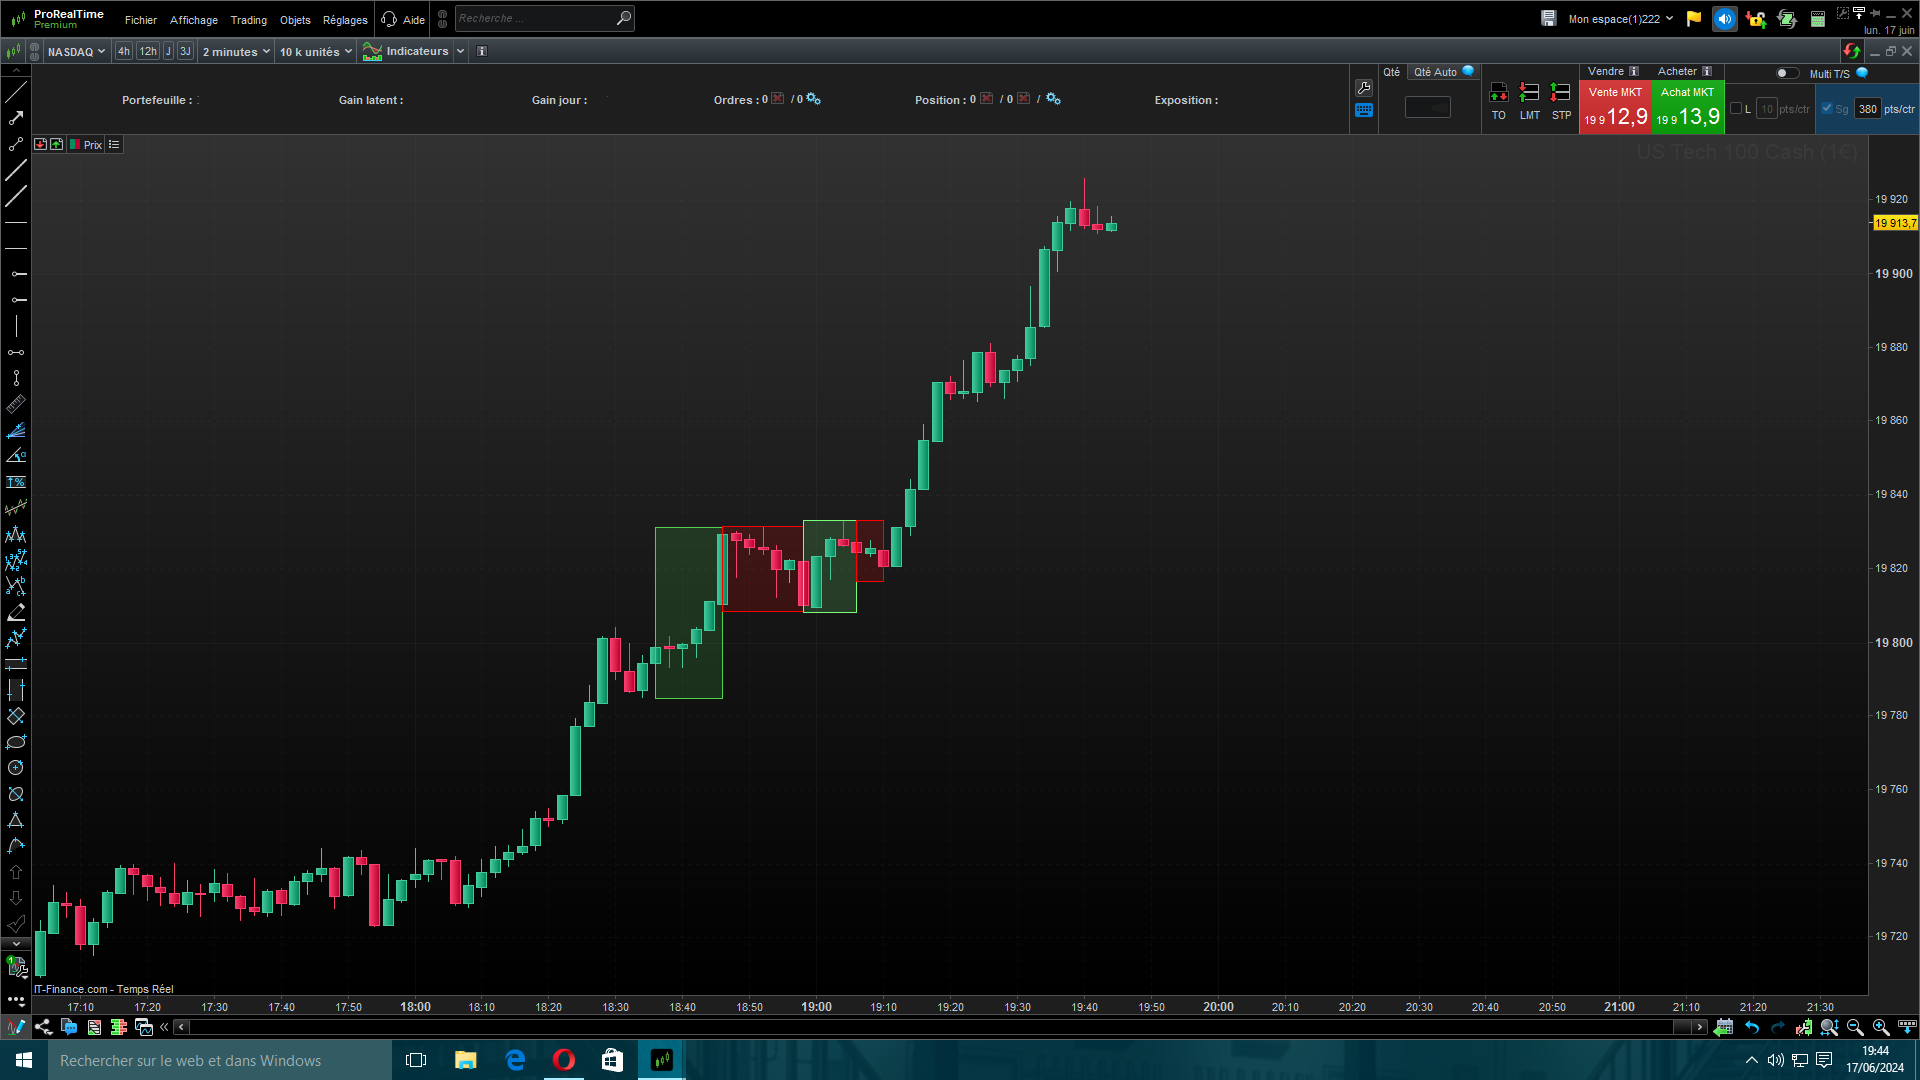
Task: Toggle the Multi T/S switch
Action: click(x=1786, y=73)
